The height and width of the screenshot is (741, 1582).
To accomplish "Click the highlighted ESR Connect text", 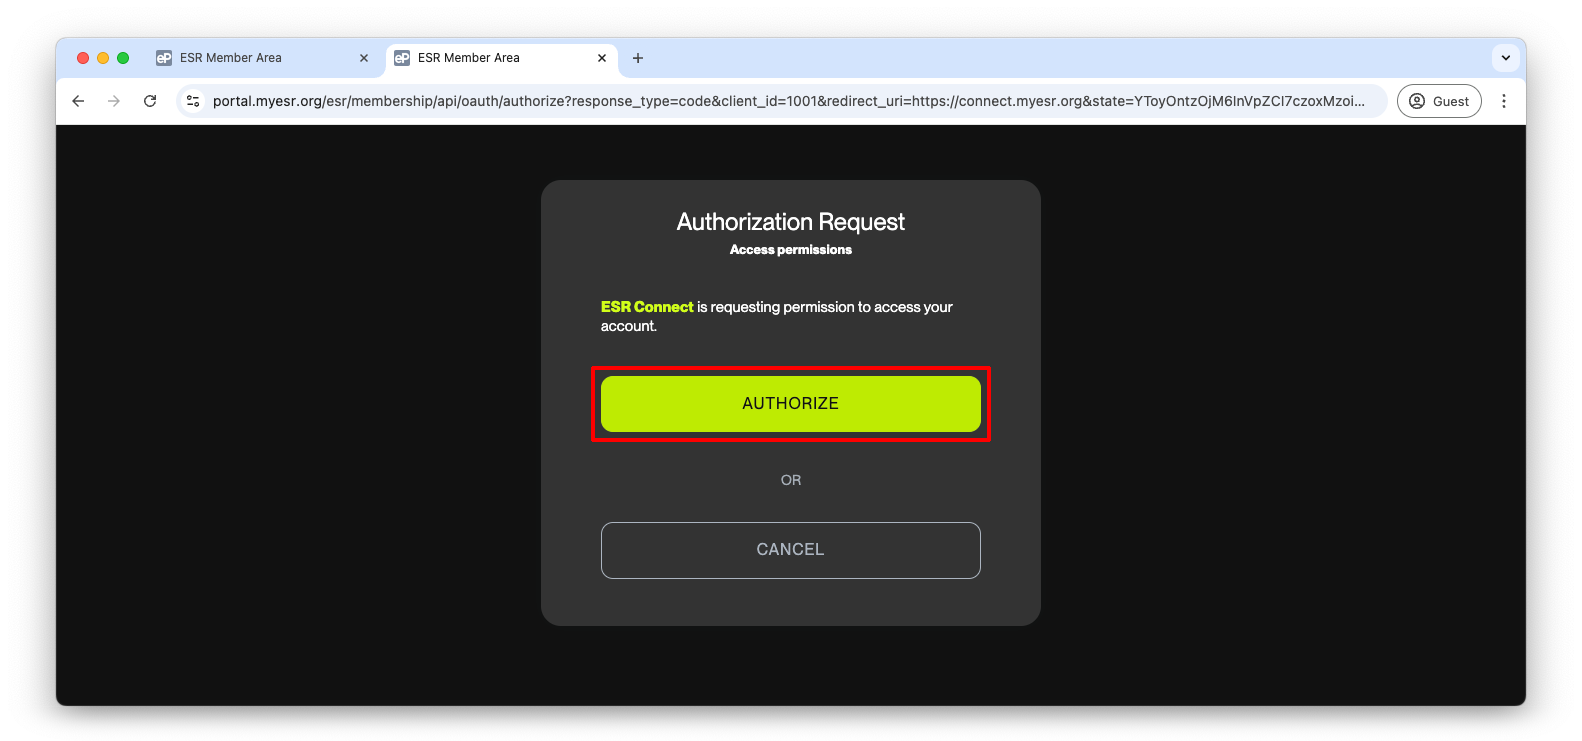I will (x=646, y=307).
